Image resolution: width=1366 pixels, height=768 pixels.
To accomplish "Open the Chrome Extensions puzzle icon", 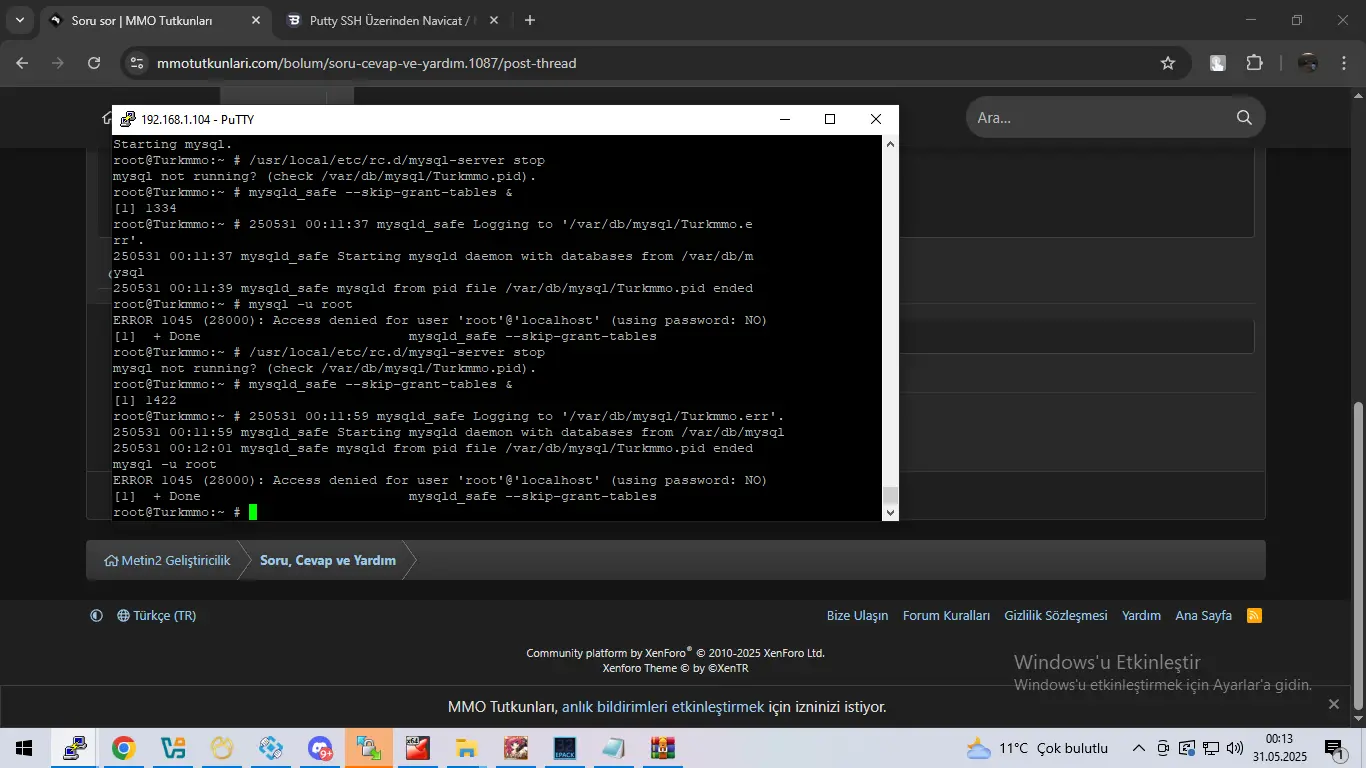I will click(x=1254, y=63).
